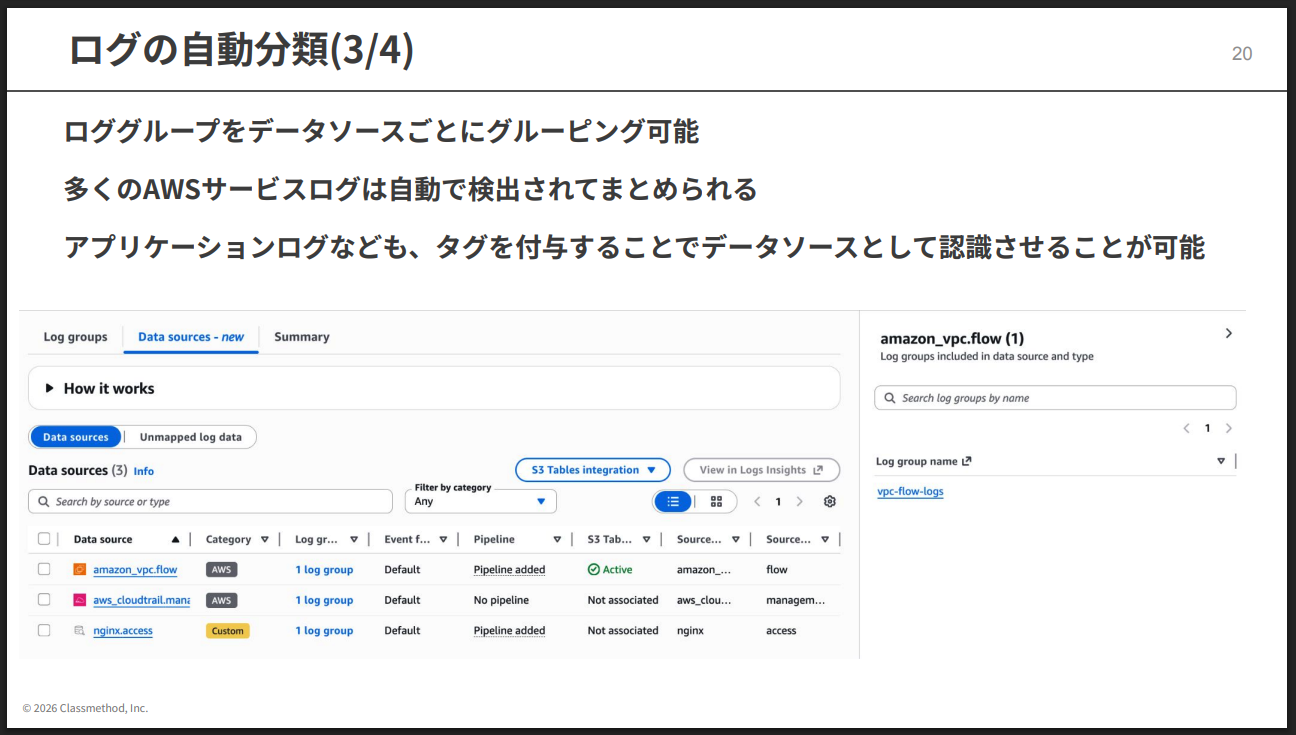Open the Filter by category Any dropdown

(x=480, y=501)
